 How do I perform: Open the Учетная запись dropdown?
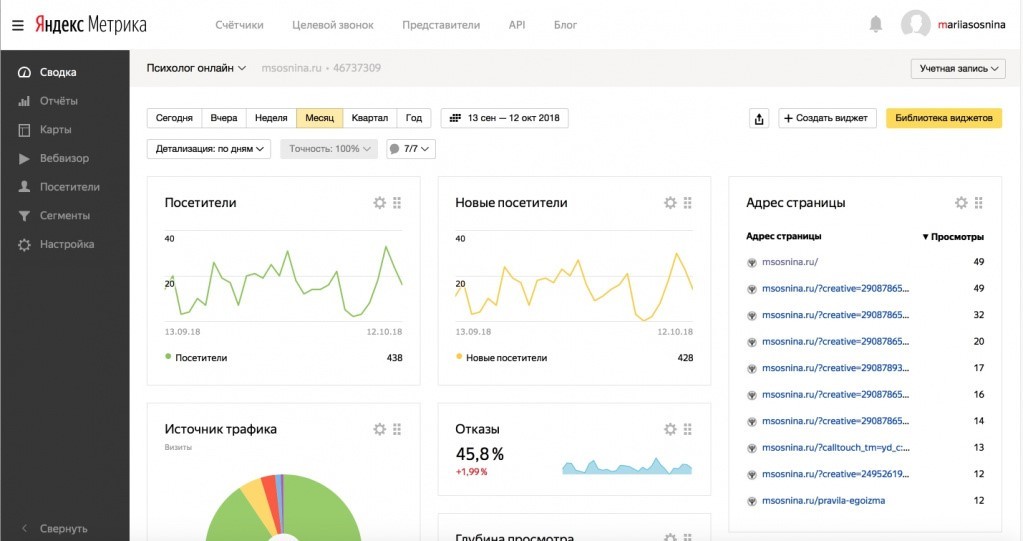point(958,69)
